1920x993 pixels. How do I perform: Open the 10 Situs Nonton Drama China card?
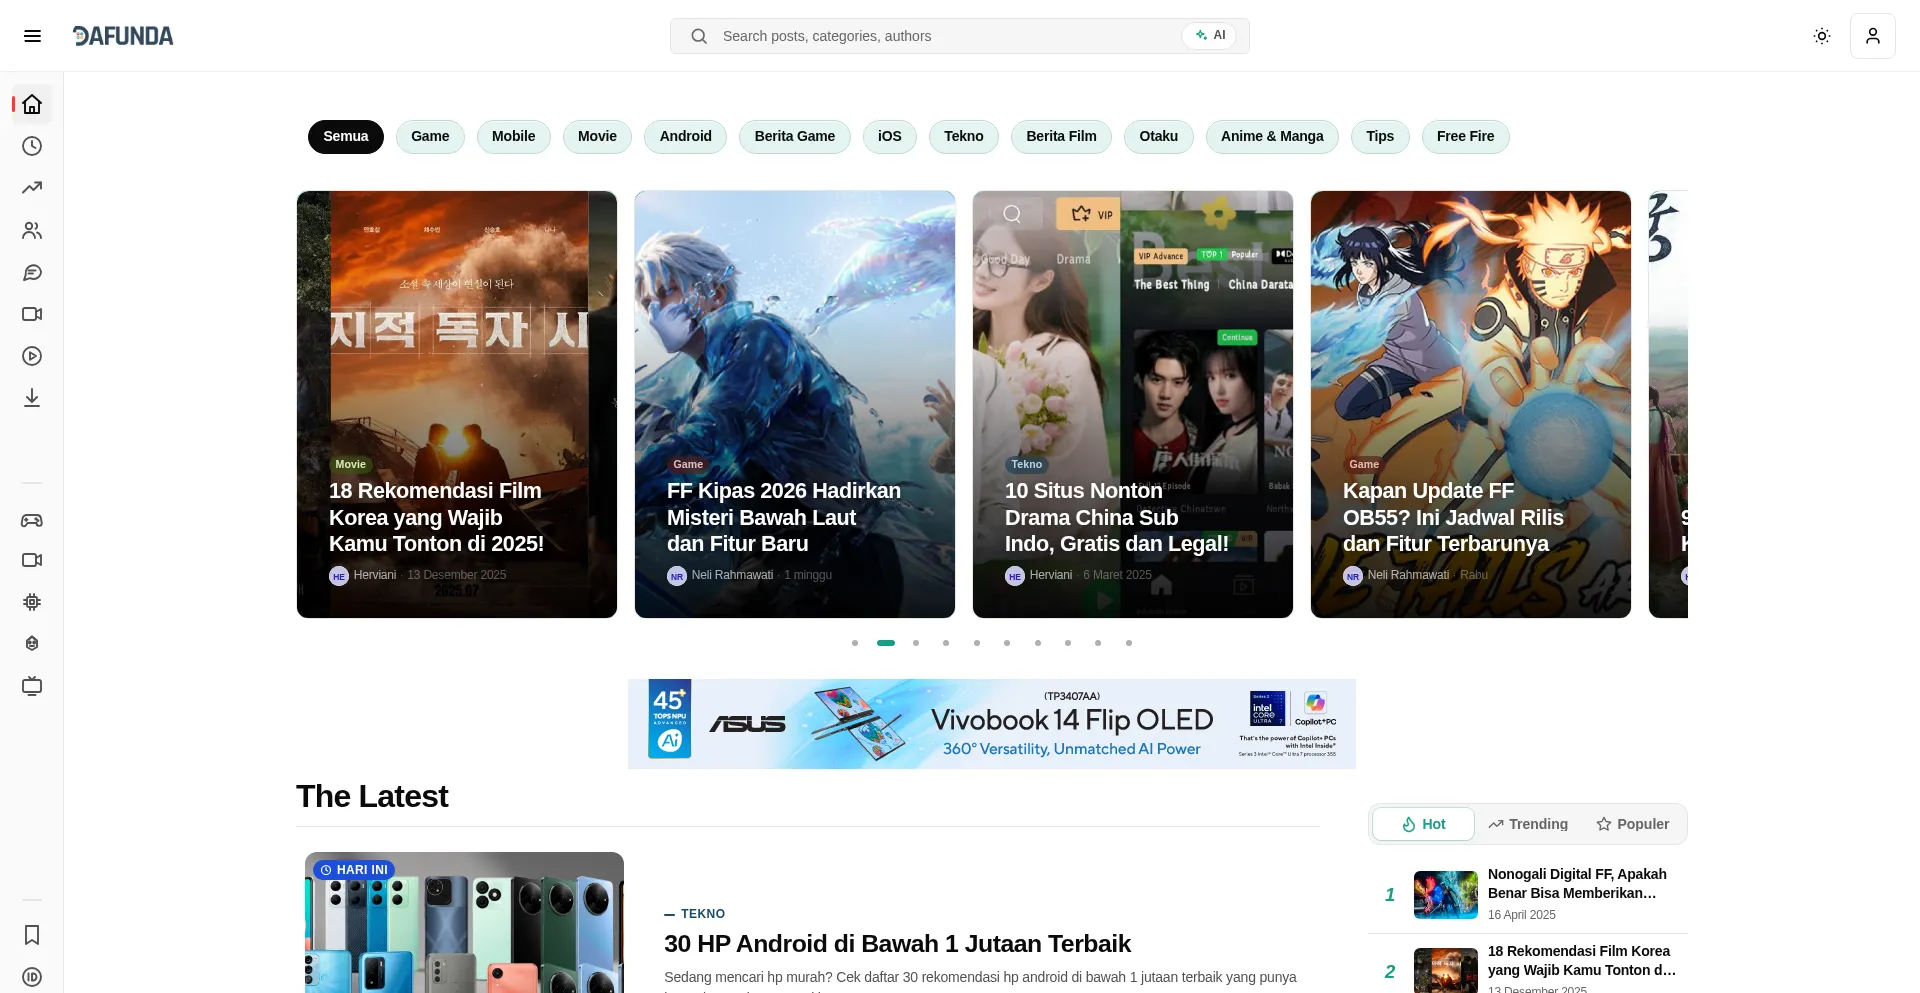(1133, 404)
